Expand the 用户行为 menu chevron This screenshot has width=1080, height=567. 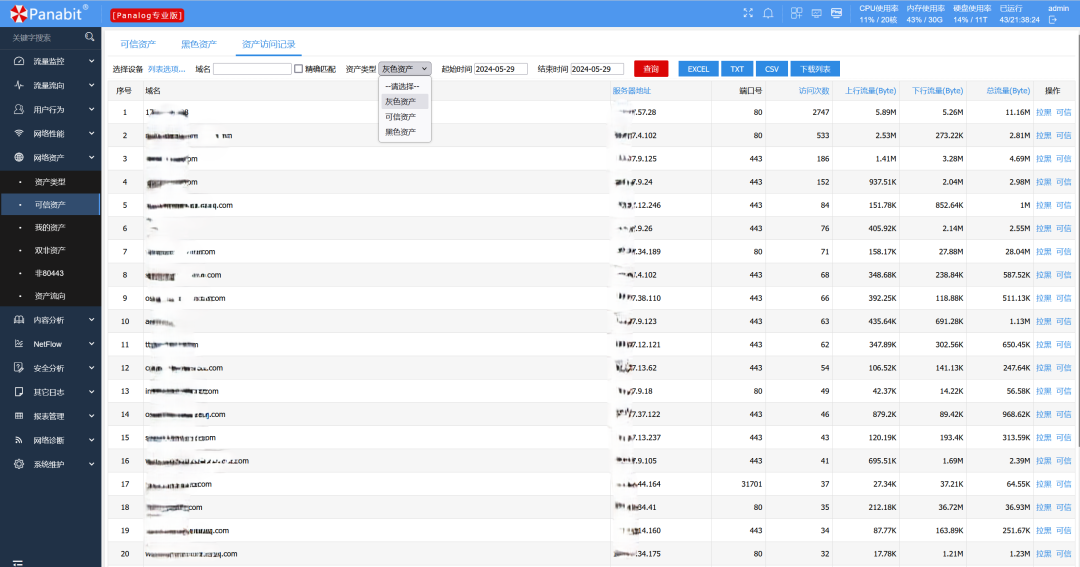(x=92, y=110)
